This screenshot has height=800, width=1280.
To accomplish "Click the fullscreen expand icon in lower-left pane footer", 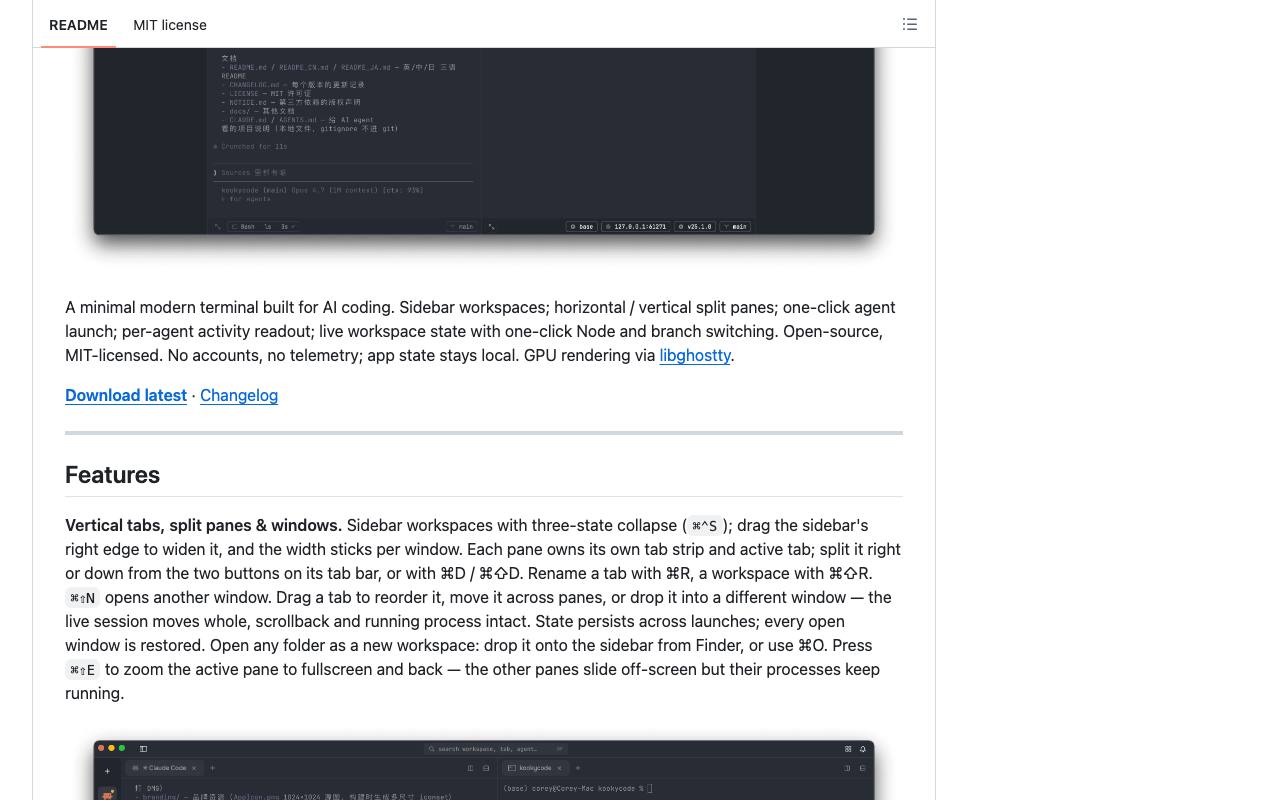I will (x=217, y=226).
